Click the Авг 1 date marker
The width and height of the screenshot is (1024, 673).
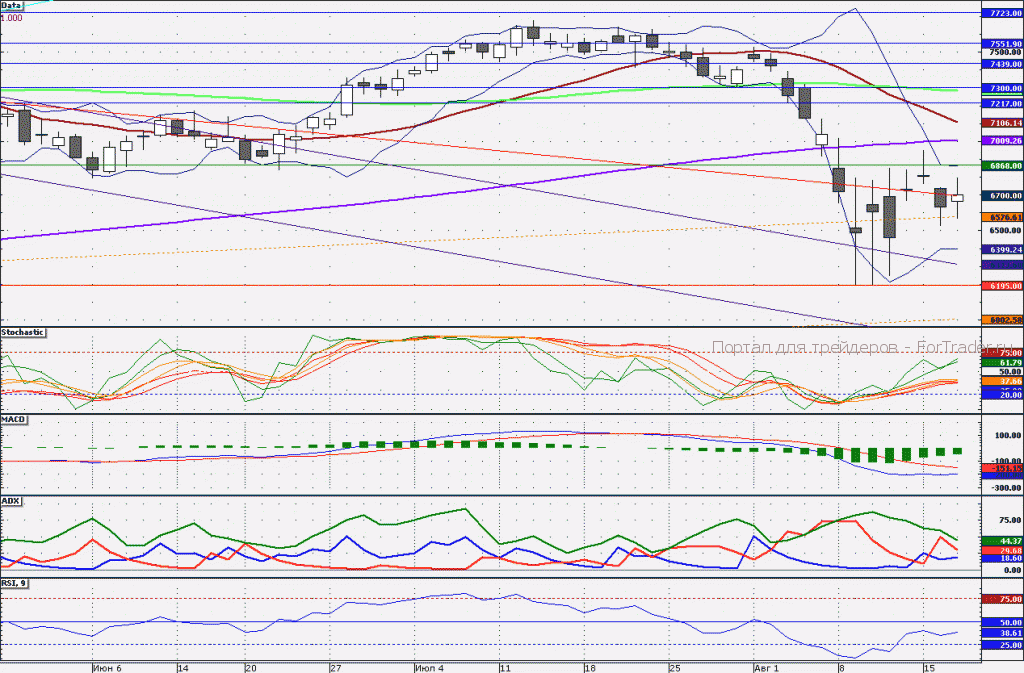[x=766, y=668]
